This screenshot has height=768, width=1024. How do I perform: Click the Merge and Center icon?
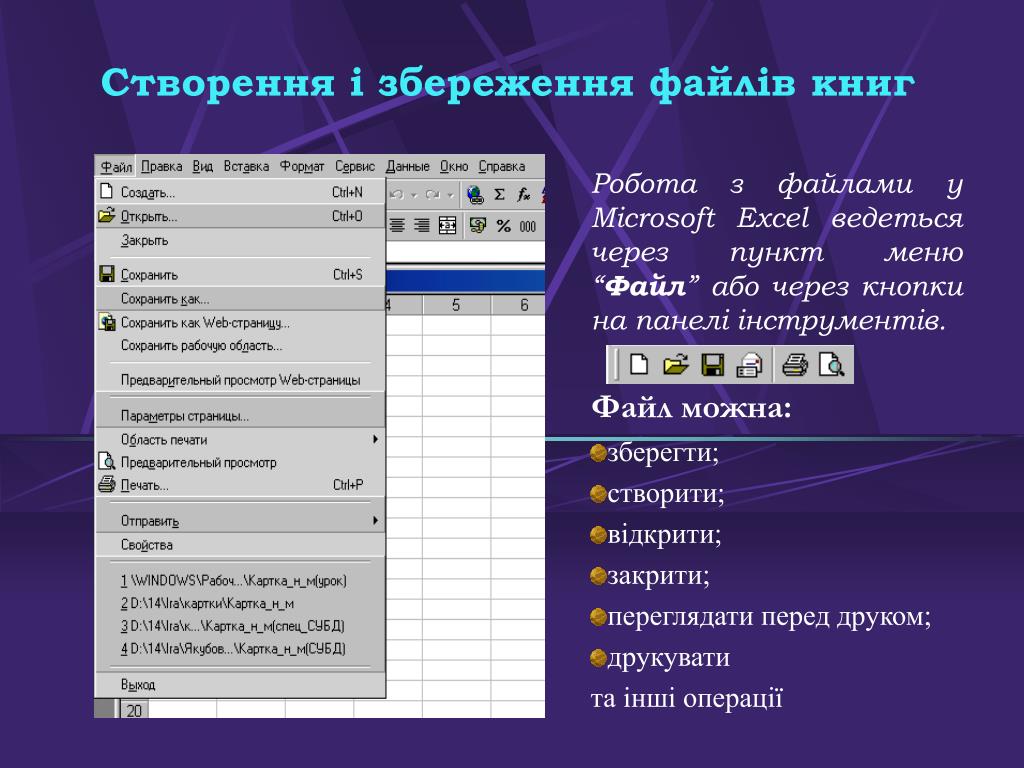click(447, 226)
